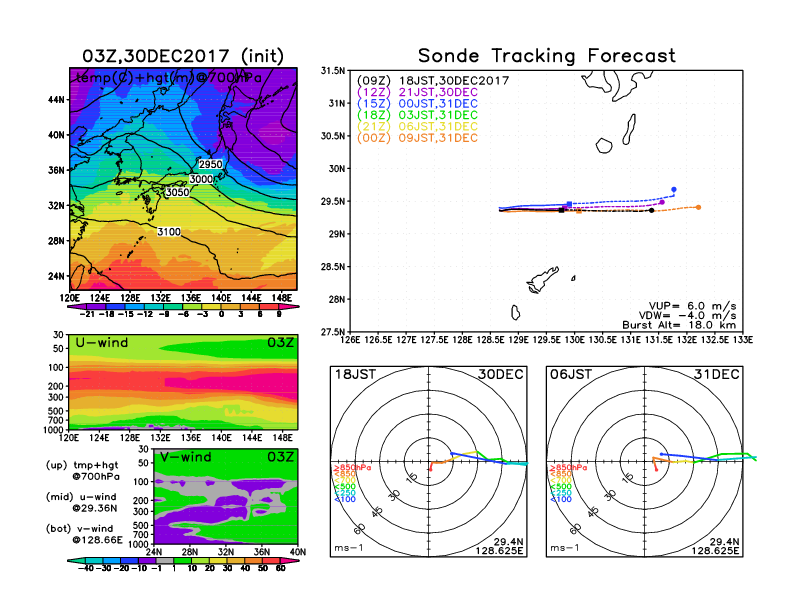Pick the gray wind colorbar segment between -1 and 1

tap(165, 561)
